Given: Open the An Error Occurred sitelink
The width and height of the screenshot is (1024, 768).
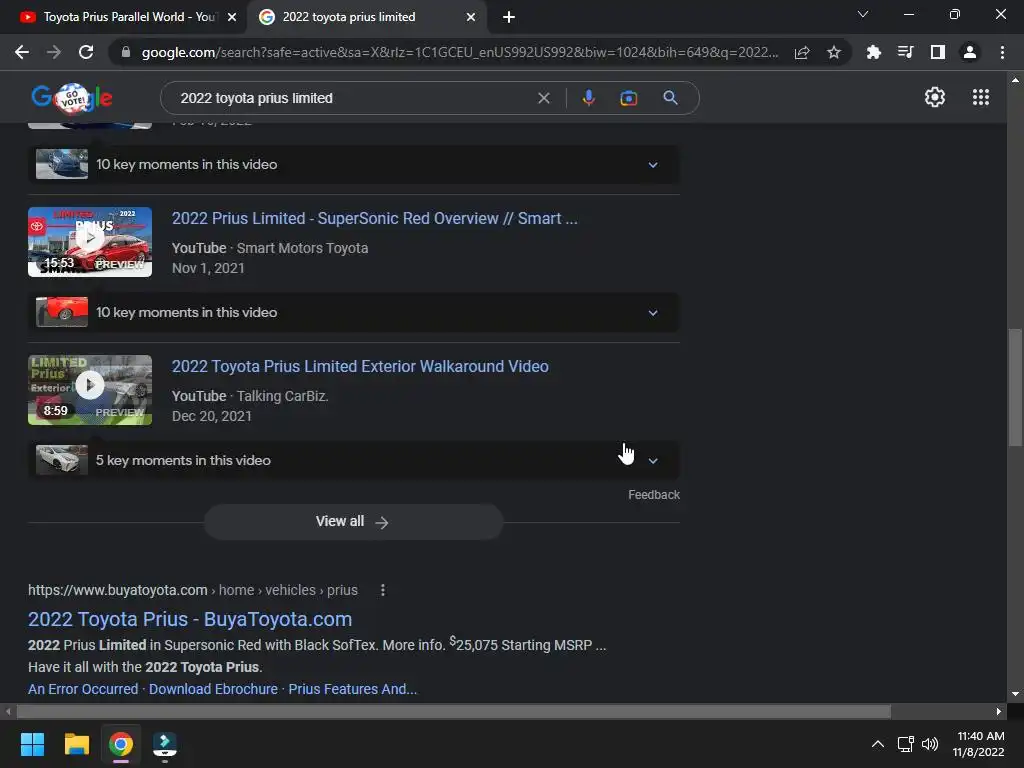Looking at the screenshot, I should point(83,689).
